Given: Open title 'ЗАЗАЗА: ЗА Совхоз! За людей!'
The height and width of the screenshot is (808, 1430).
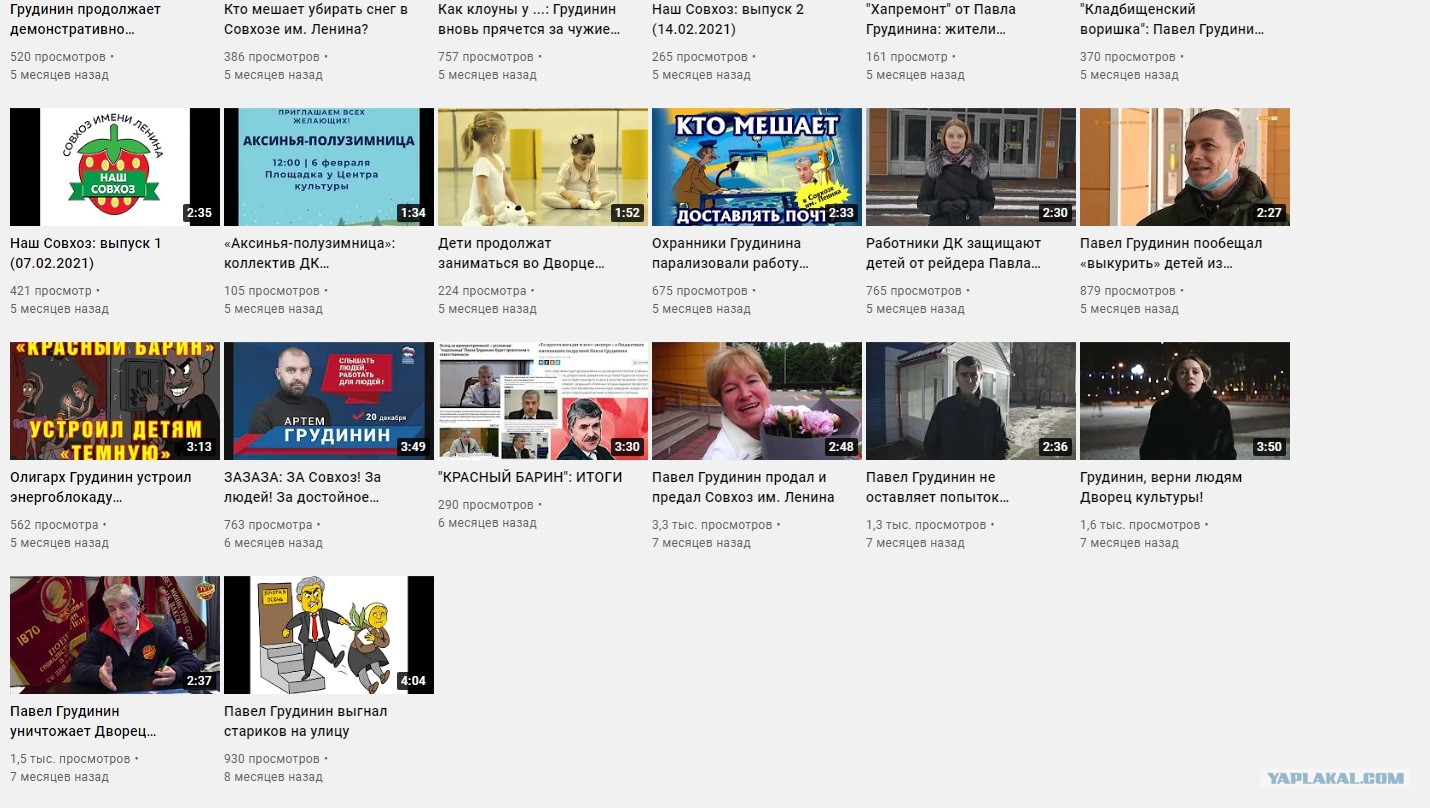Looking at the screenshot, I should point(302,487).
